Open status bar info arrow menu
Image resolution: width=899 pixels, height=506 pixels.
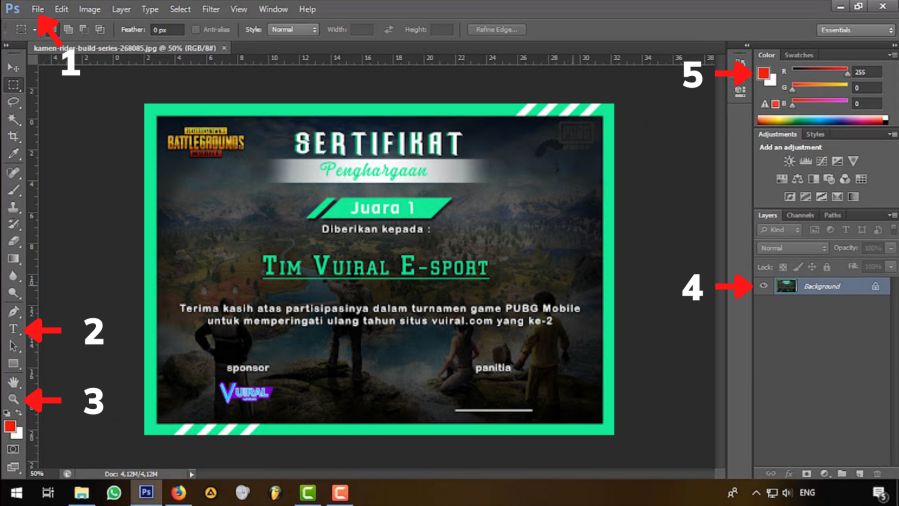click(191, 474)
